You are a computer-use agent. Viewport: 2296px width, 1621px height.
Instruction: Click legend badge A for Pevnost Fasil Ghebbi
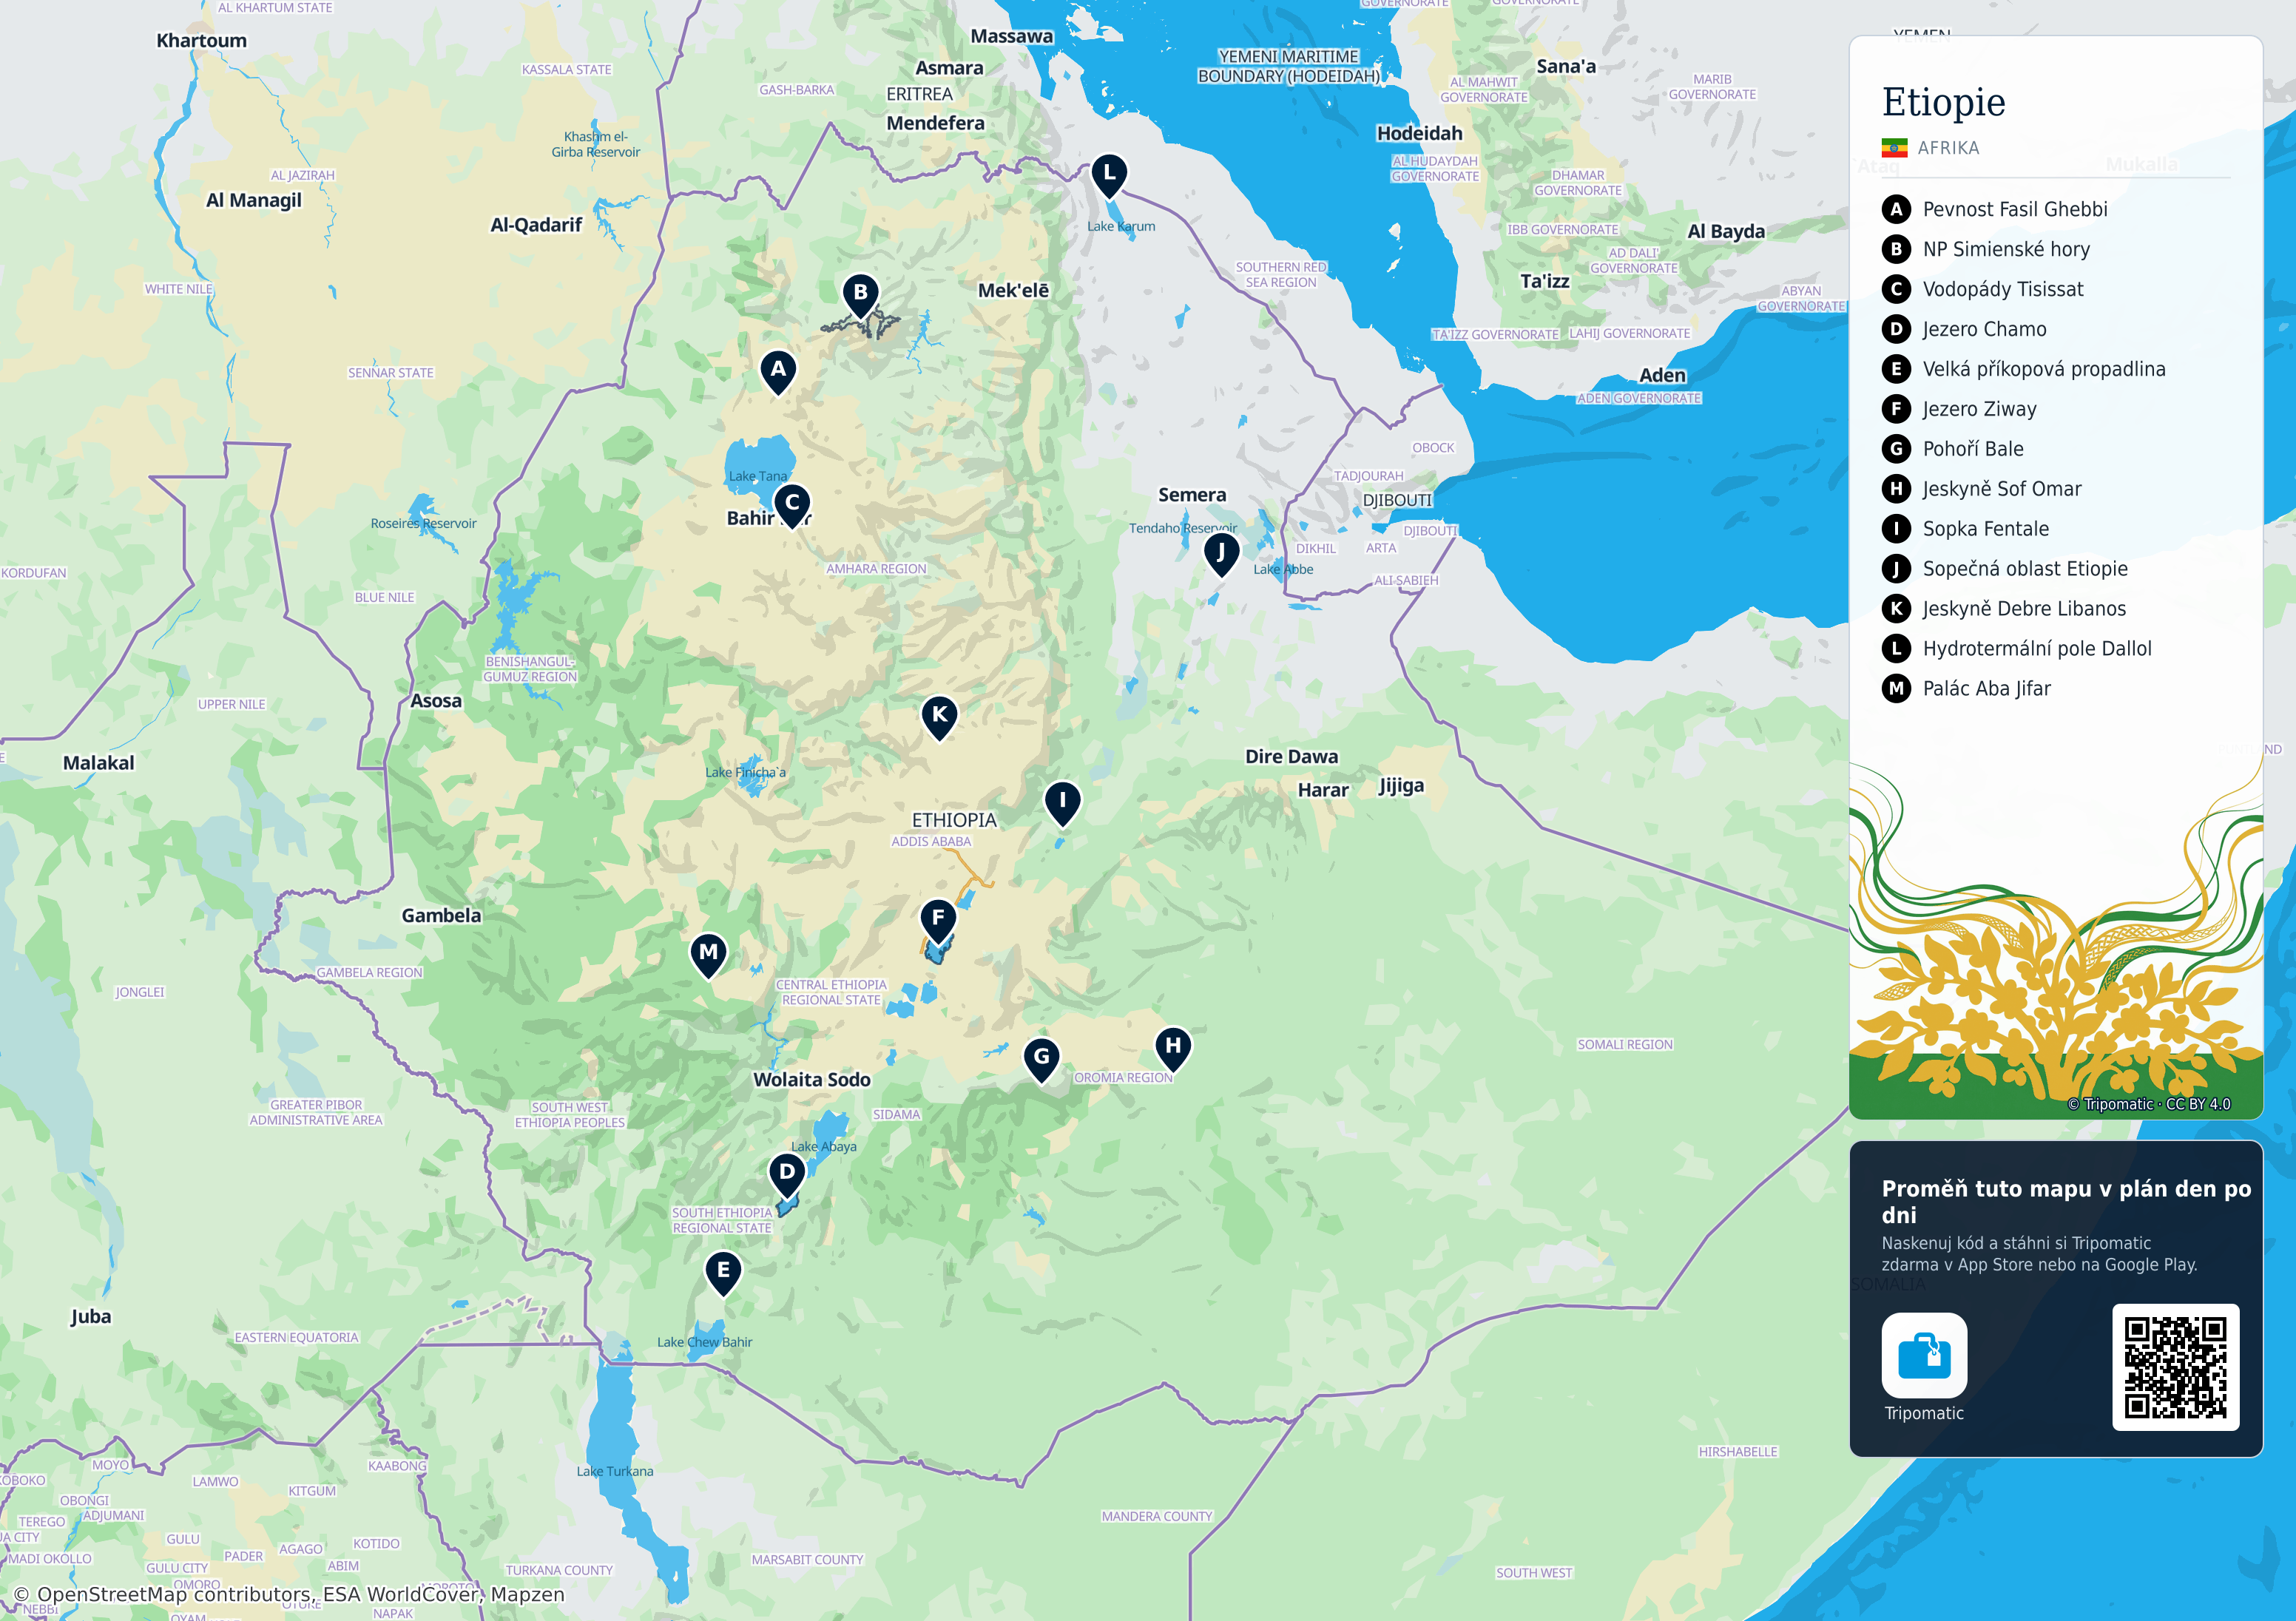click(1896, 209)
